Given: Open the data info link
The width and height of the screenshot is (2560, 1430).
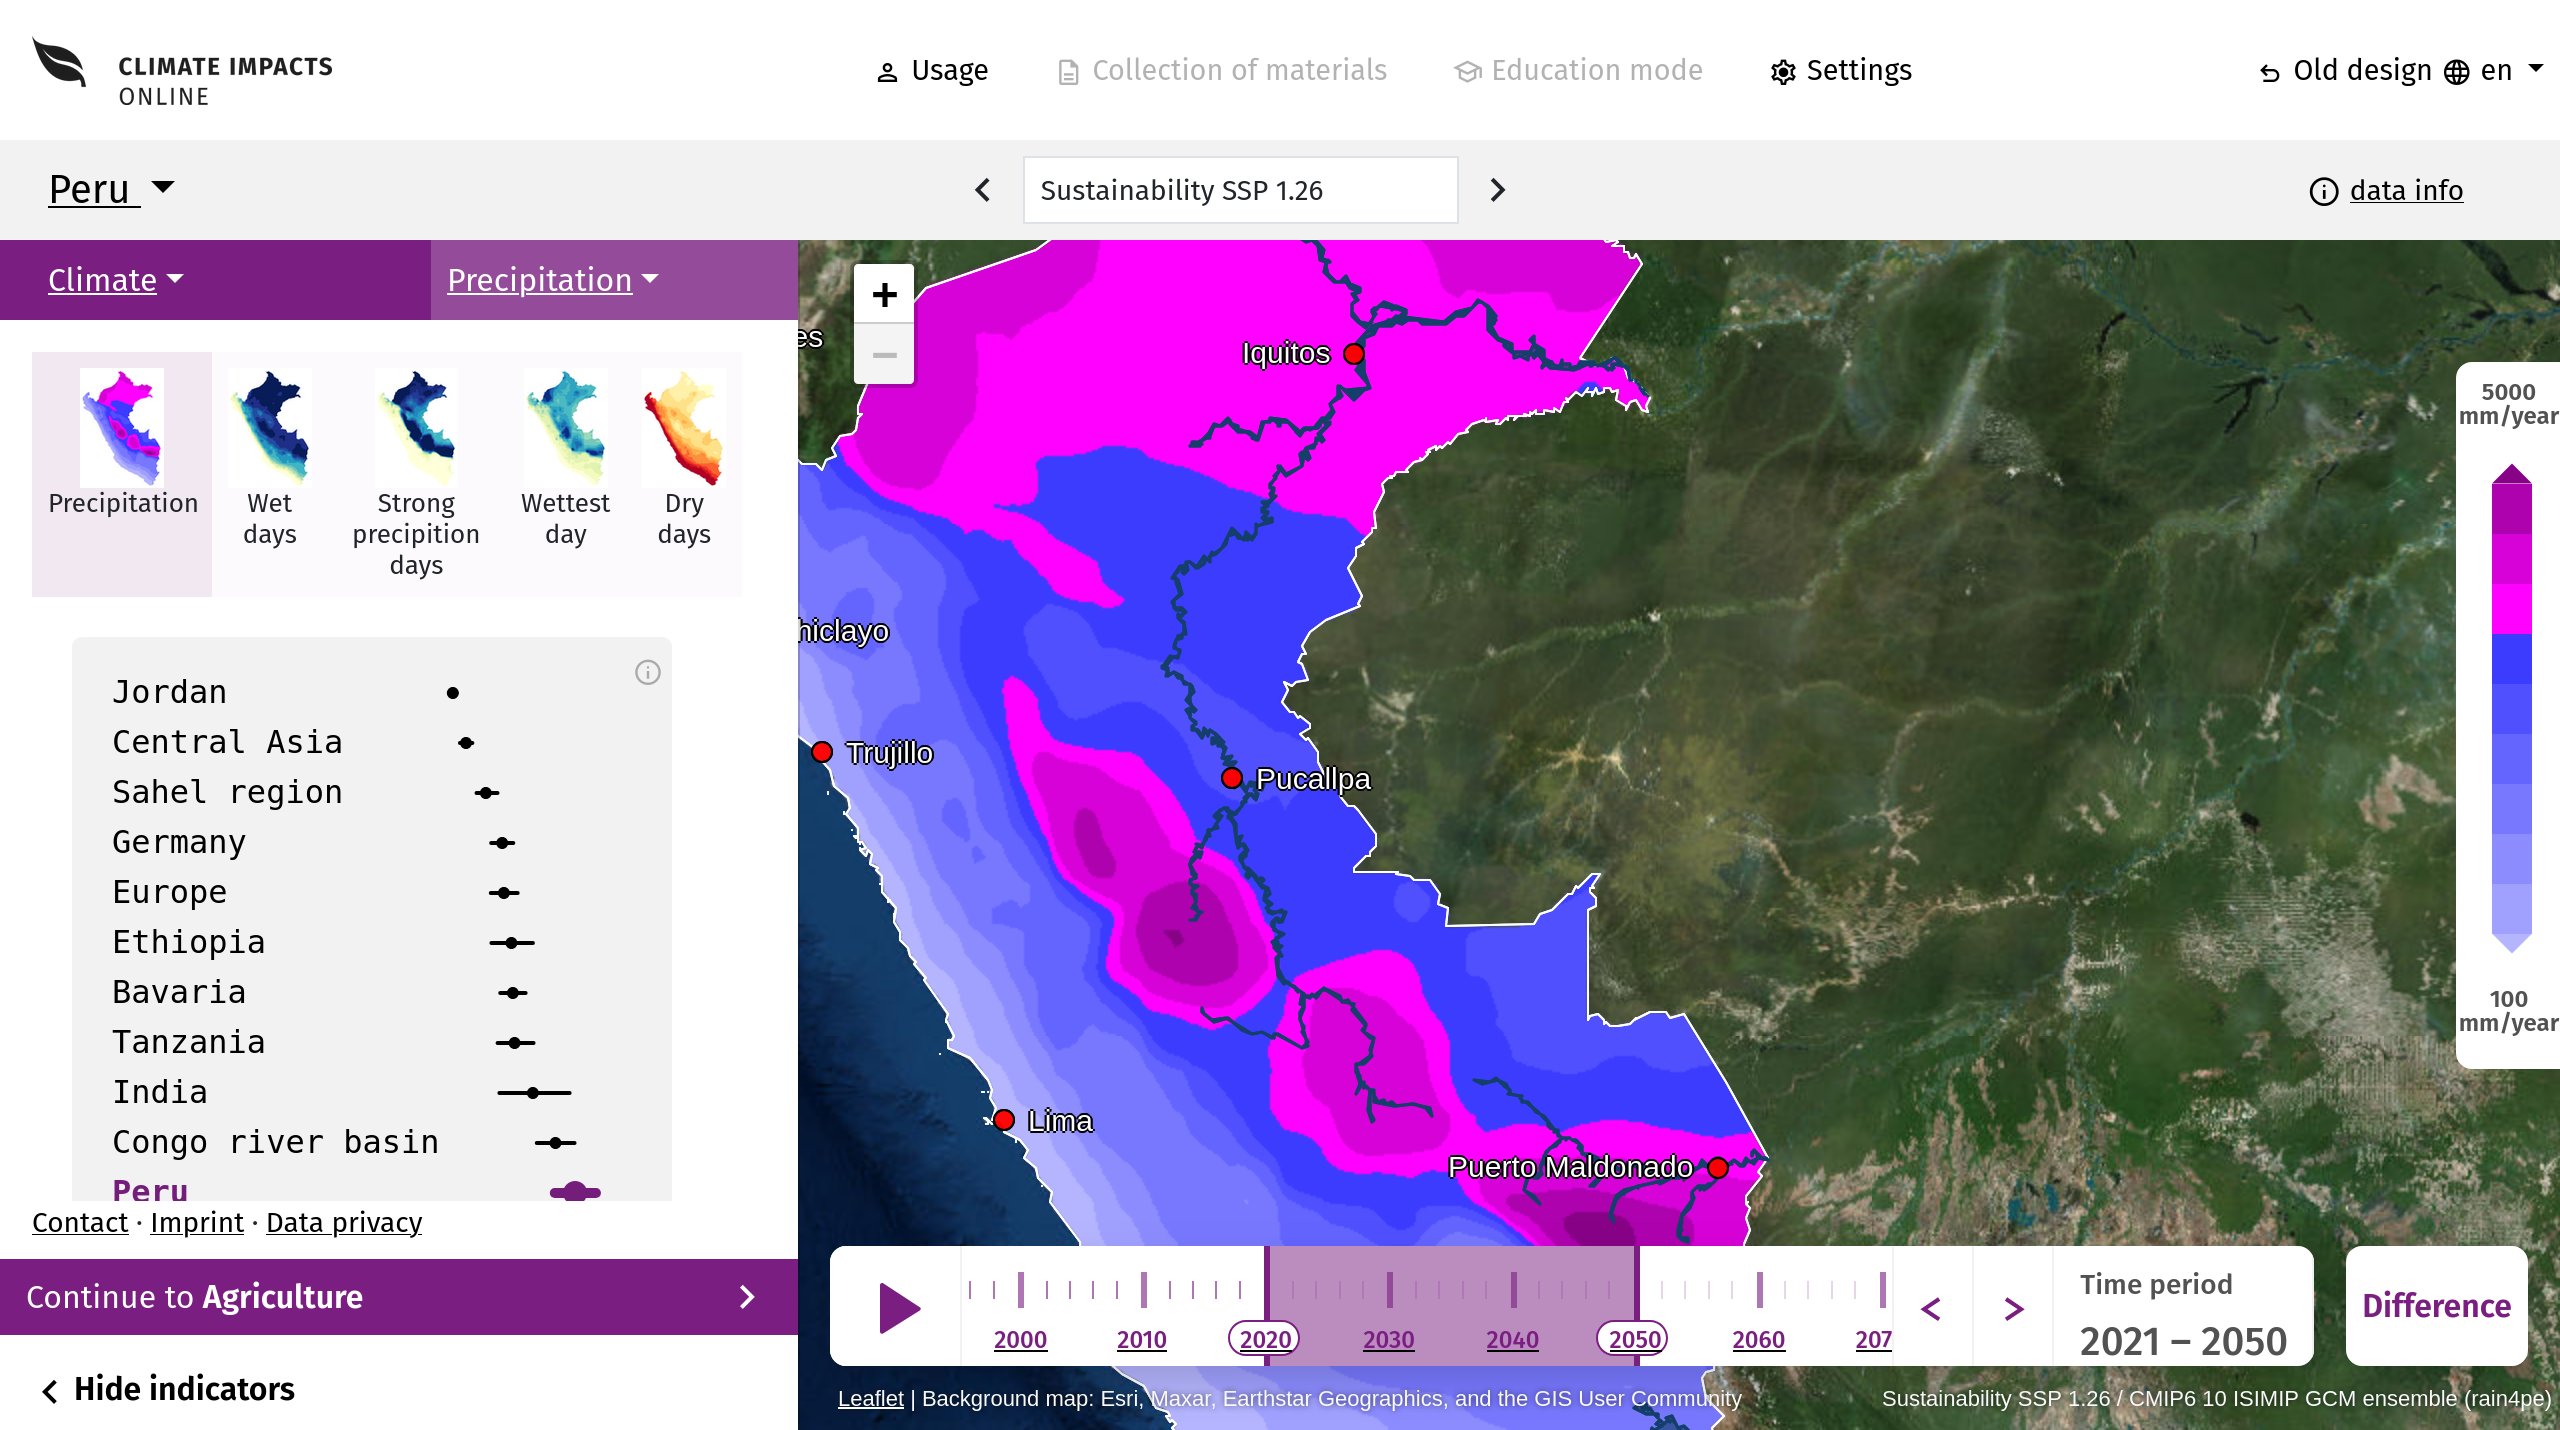Looking at the screenshot, I should tap(2387, 190).
